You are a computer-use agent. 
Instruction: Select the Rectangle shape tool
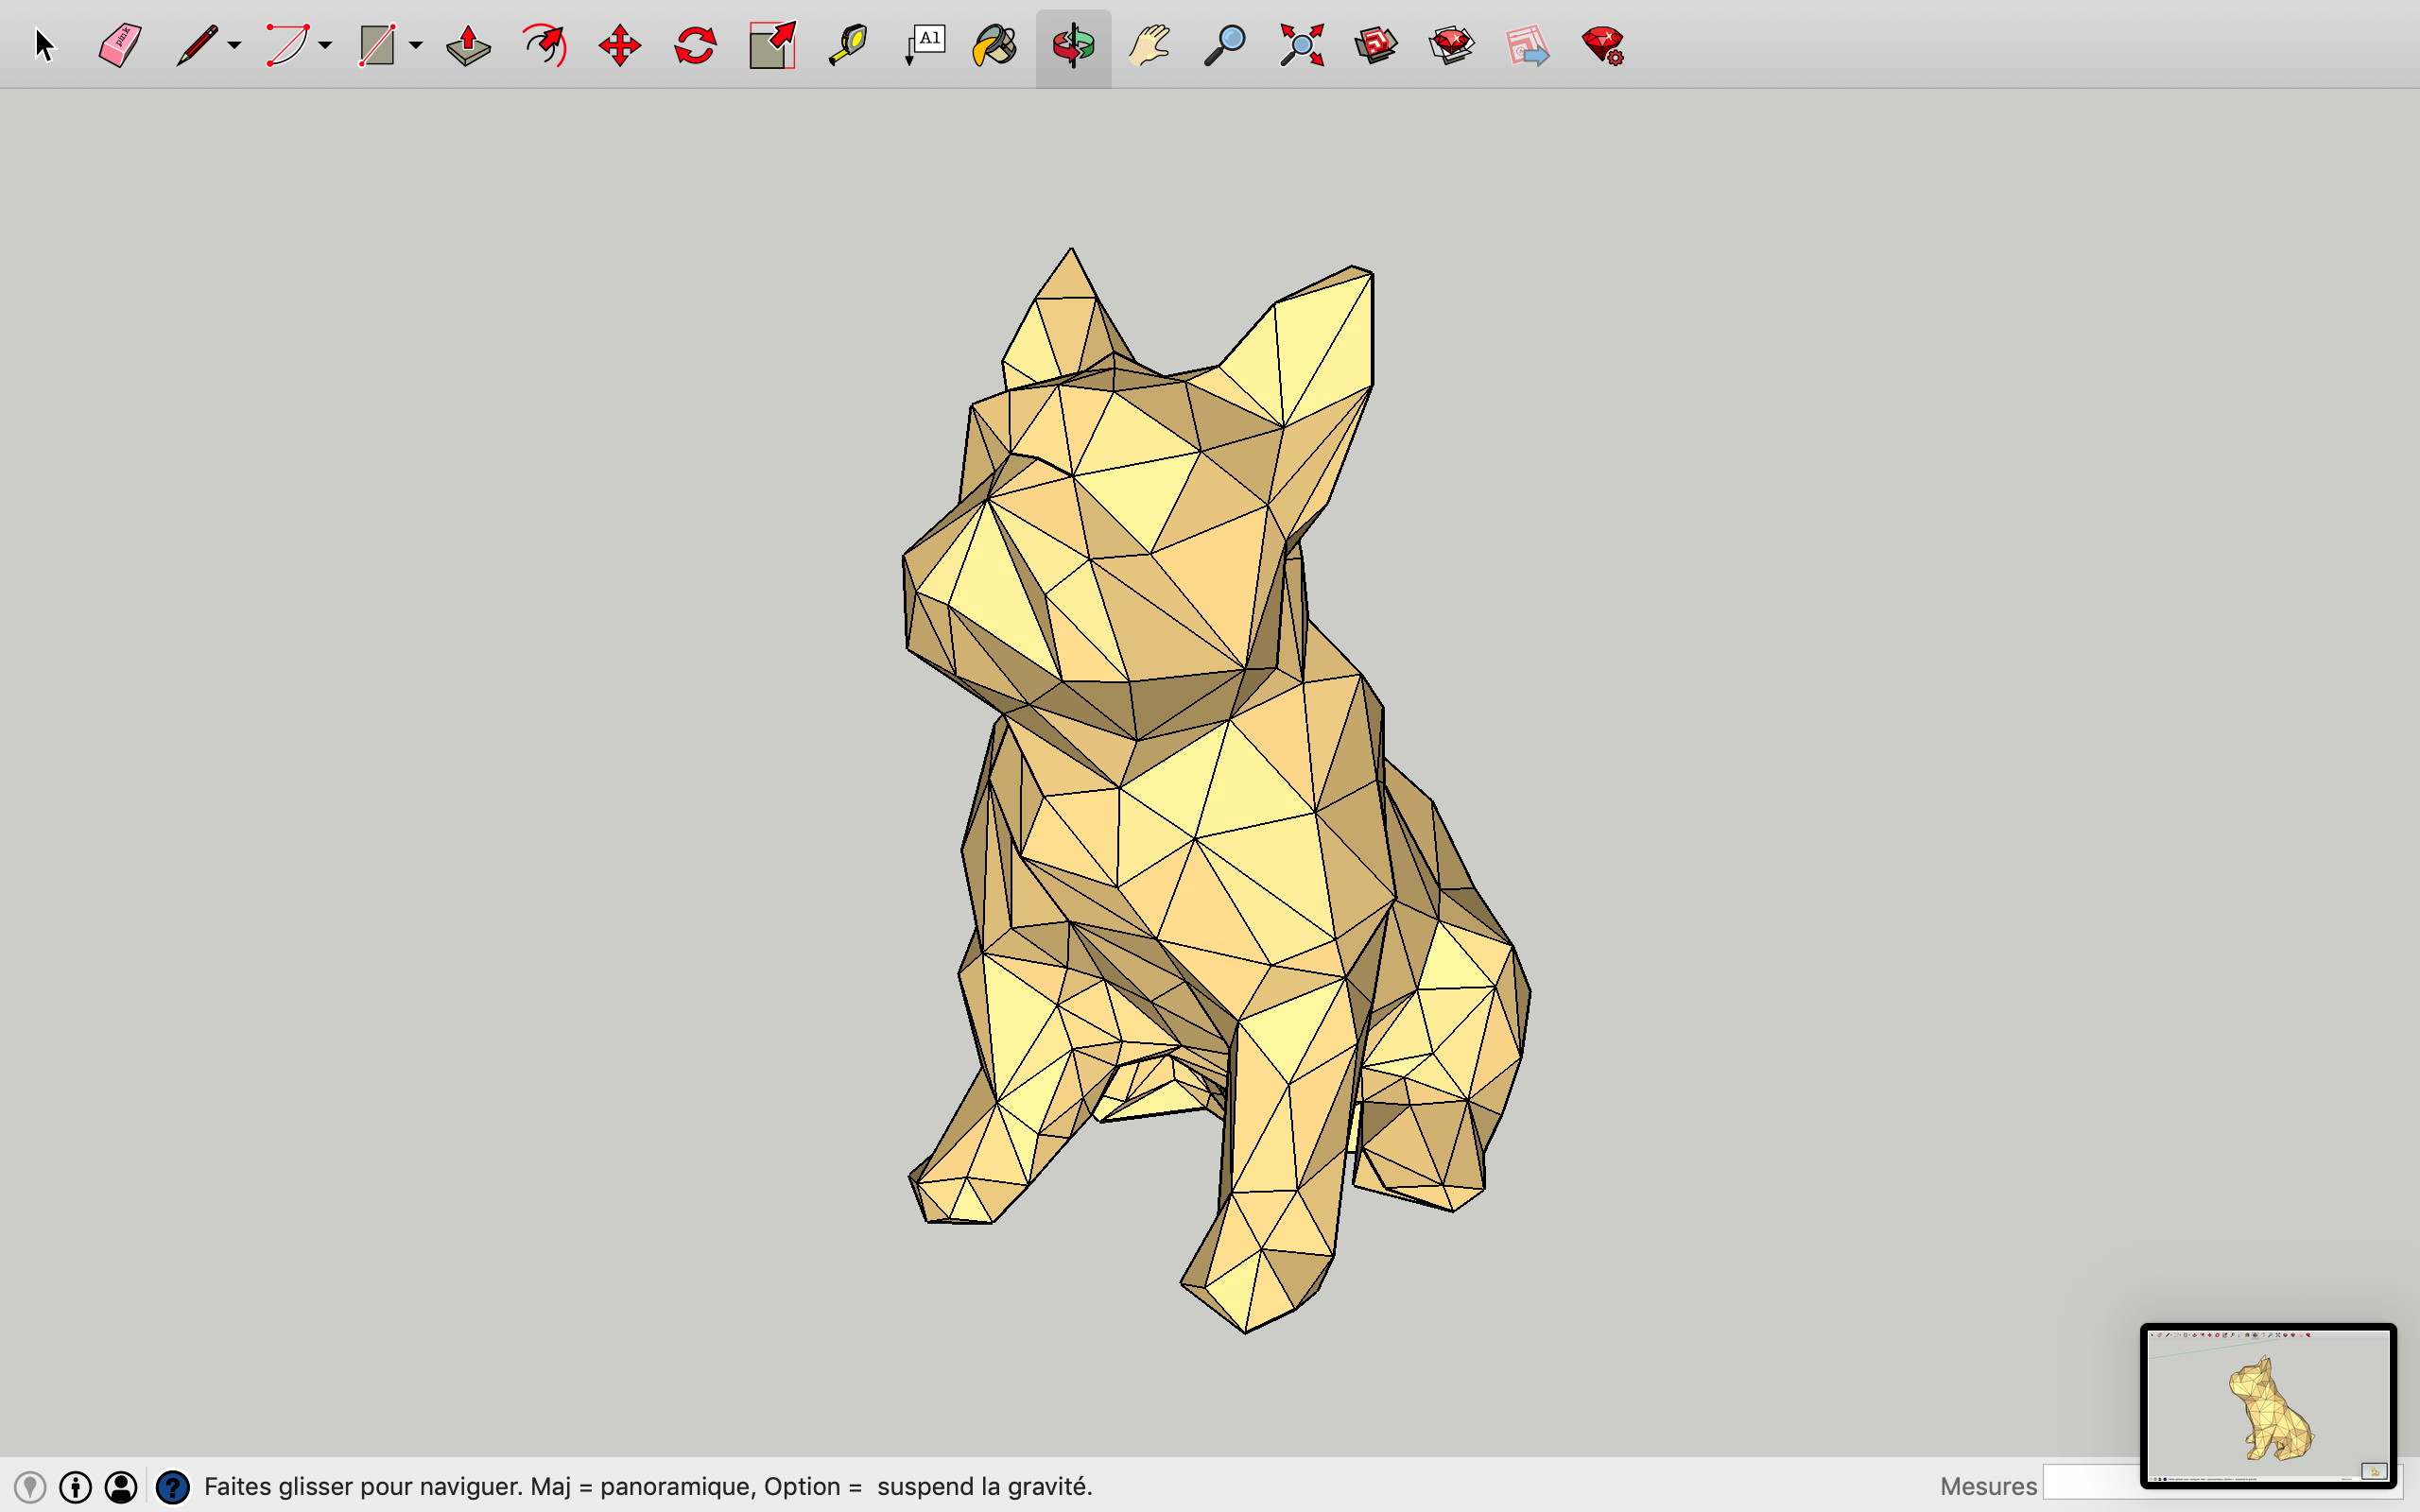[377, 45]
